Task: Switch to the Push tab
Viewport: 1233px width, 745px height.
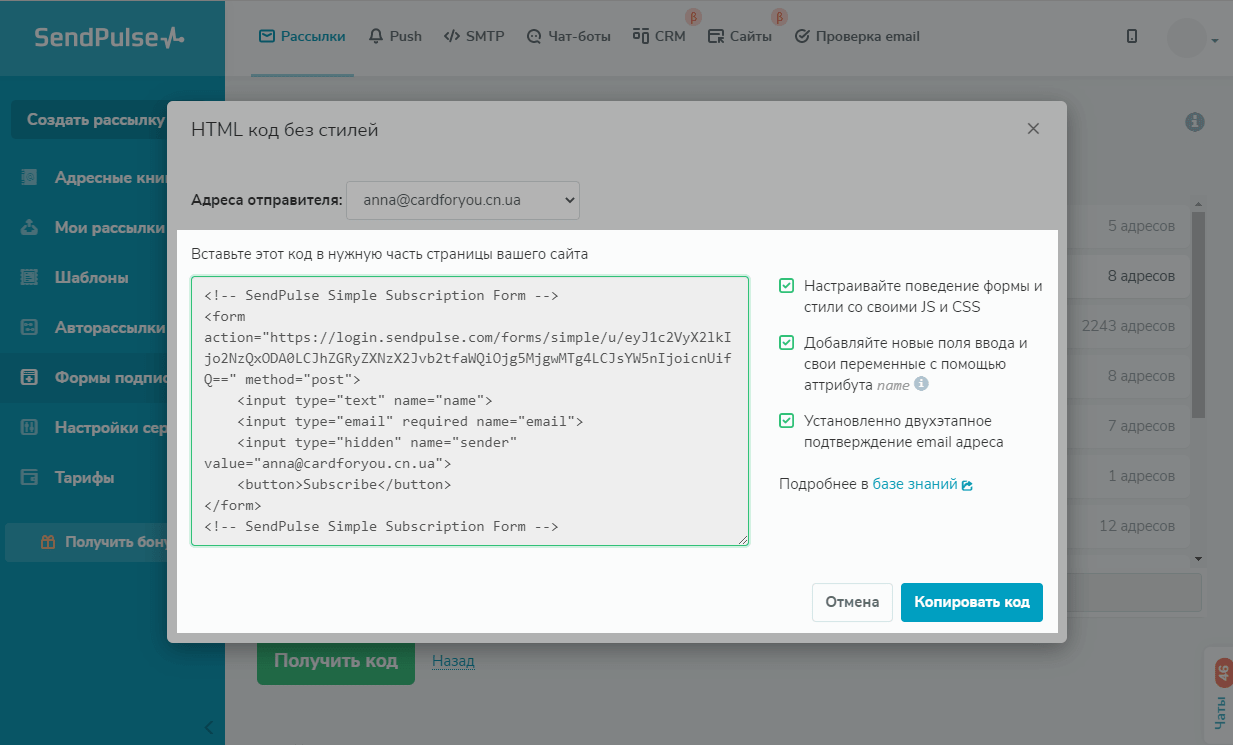Action: [395, 36]
